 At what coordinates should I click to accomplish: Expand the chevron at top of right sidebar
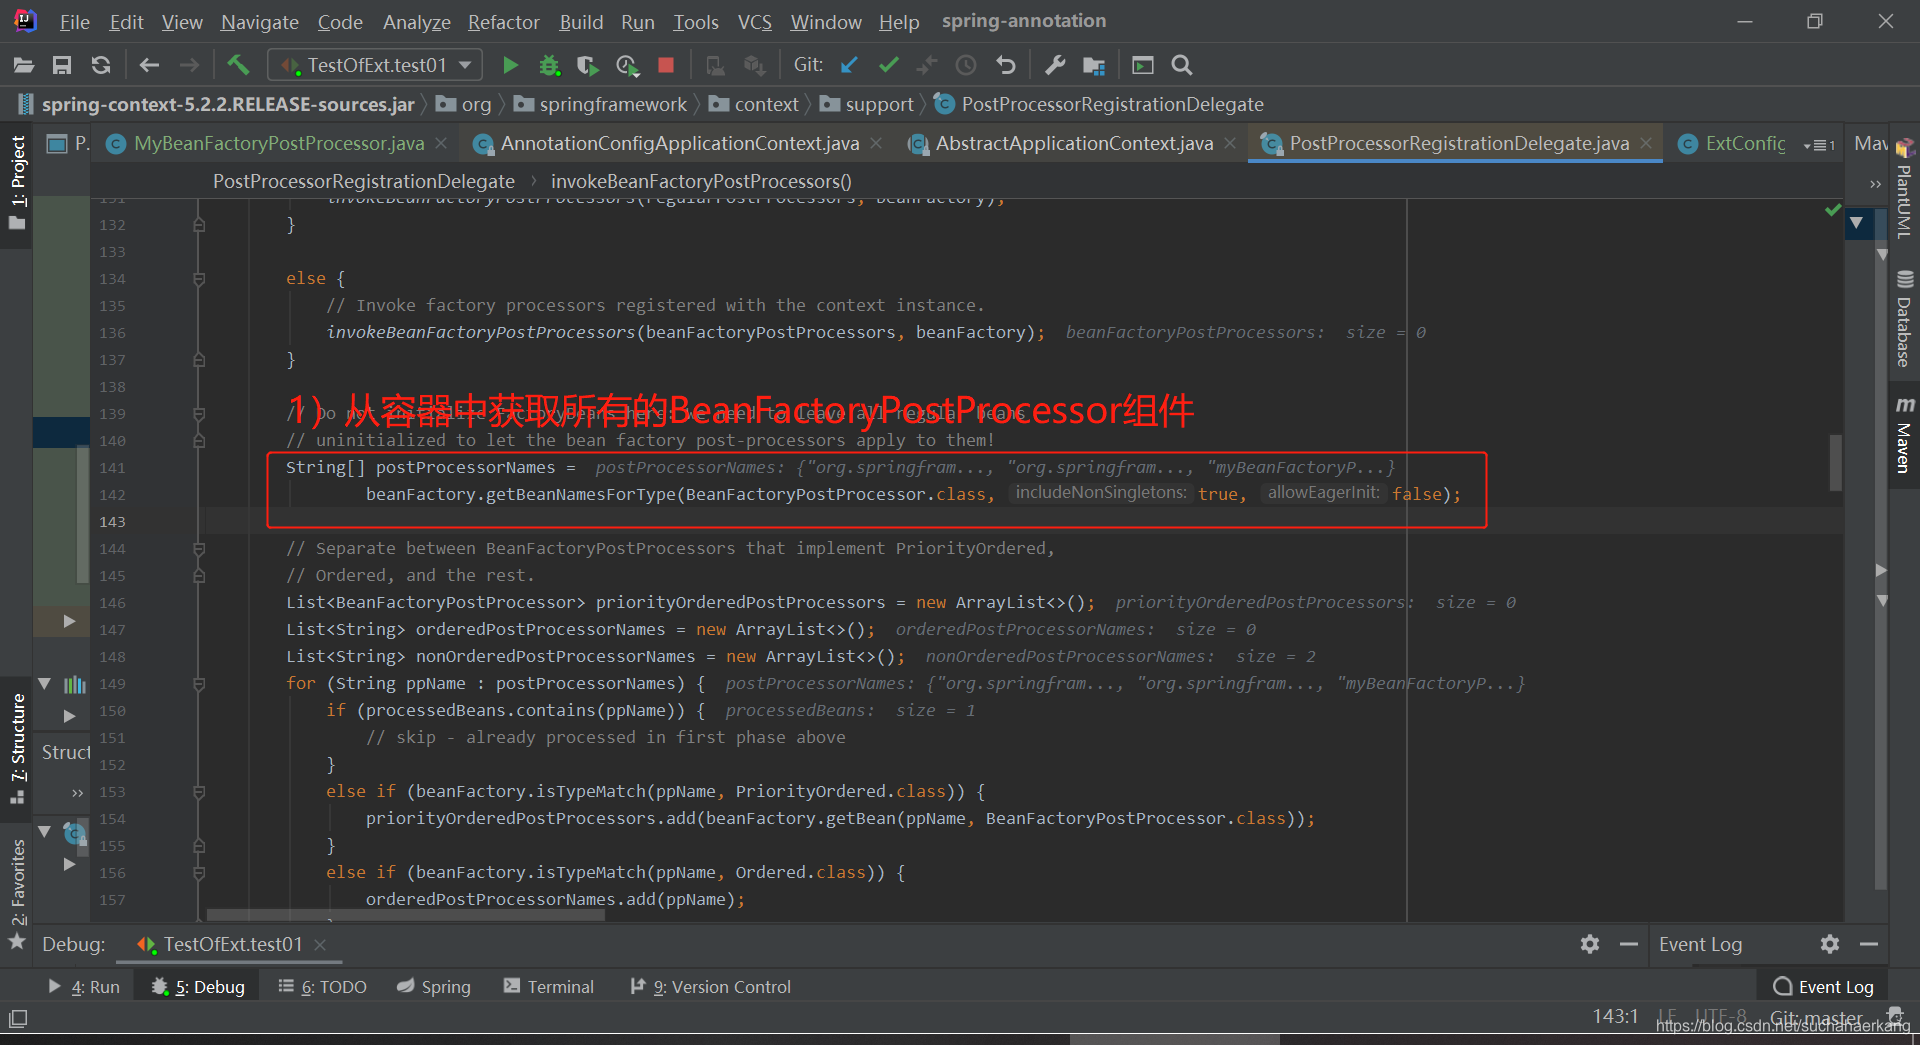pos(1875,184)
